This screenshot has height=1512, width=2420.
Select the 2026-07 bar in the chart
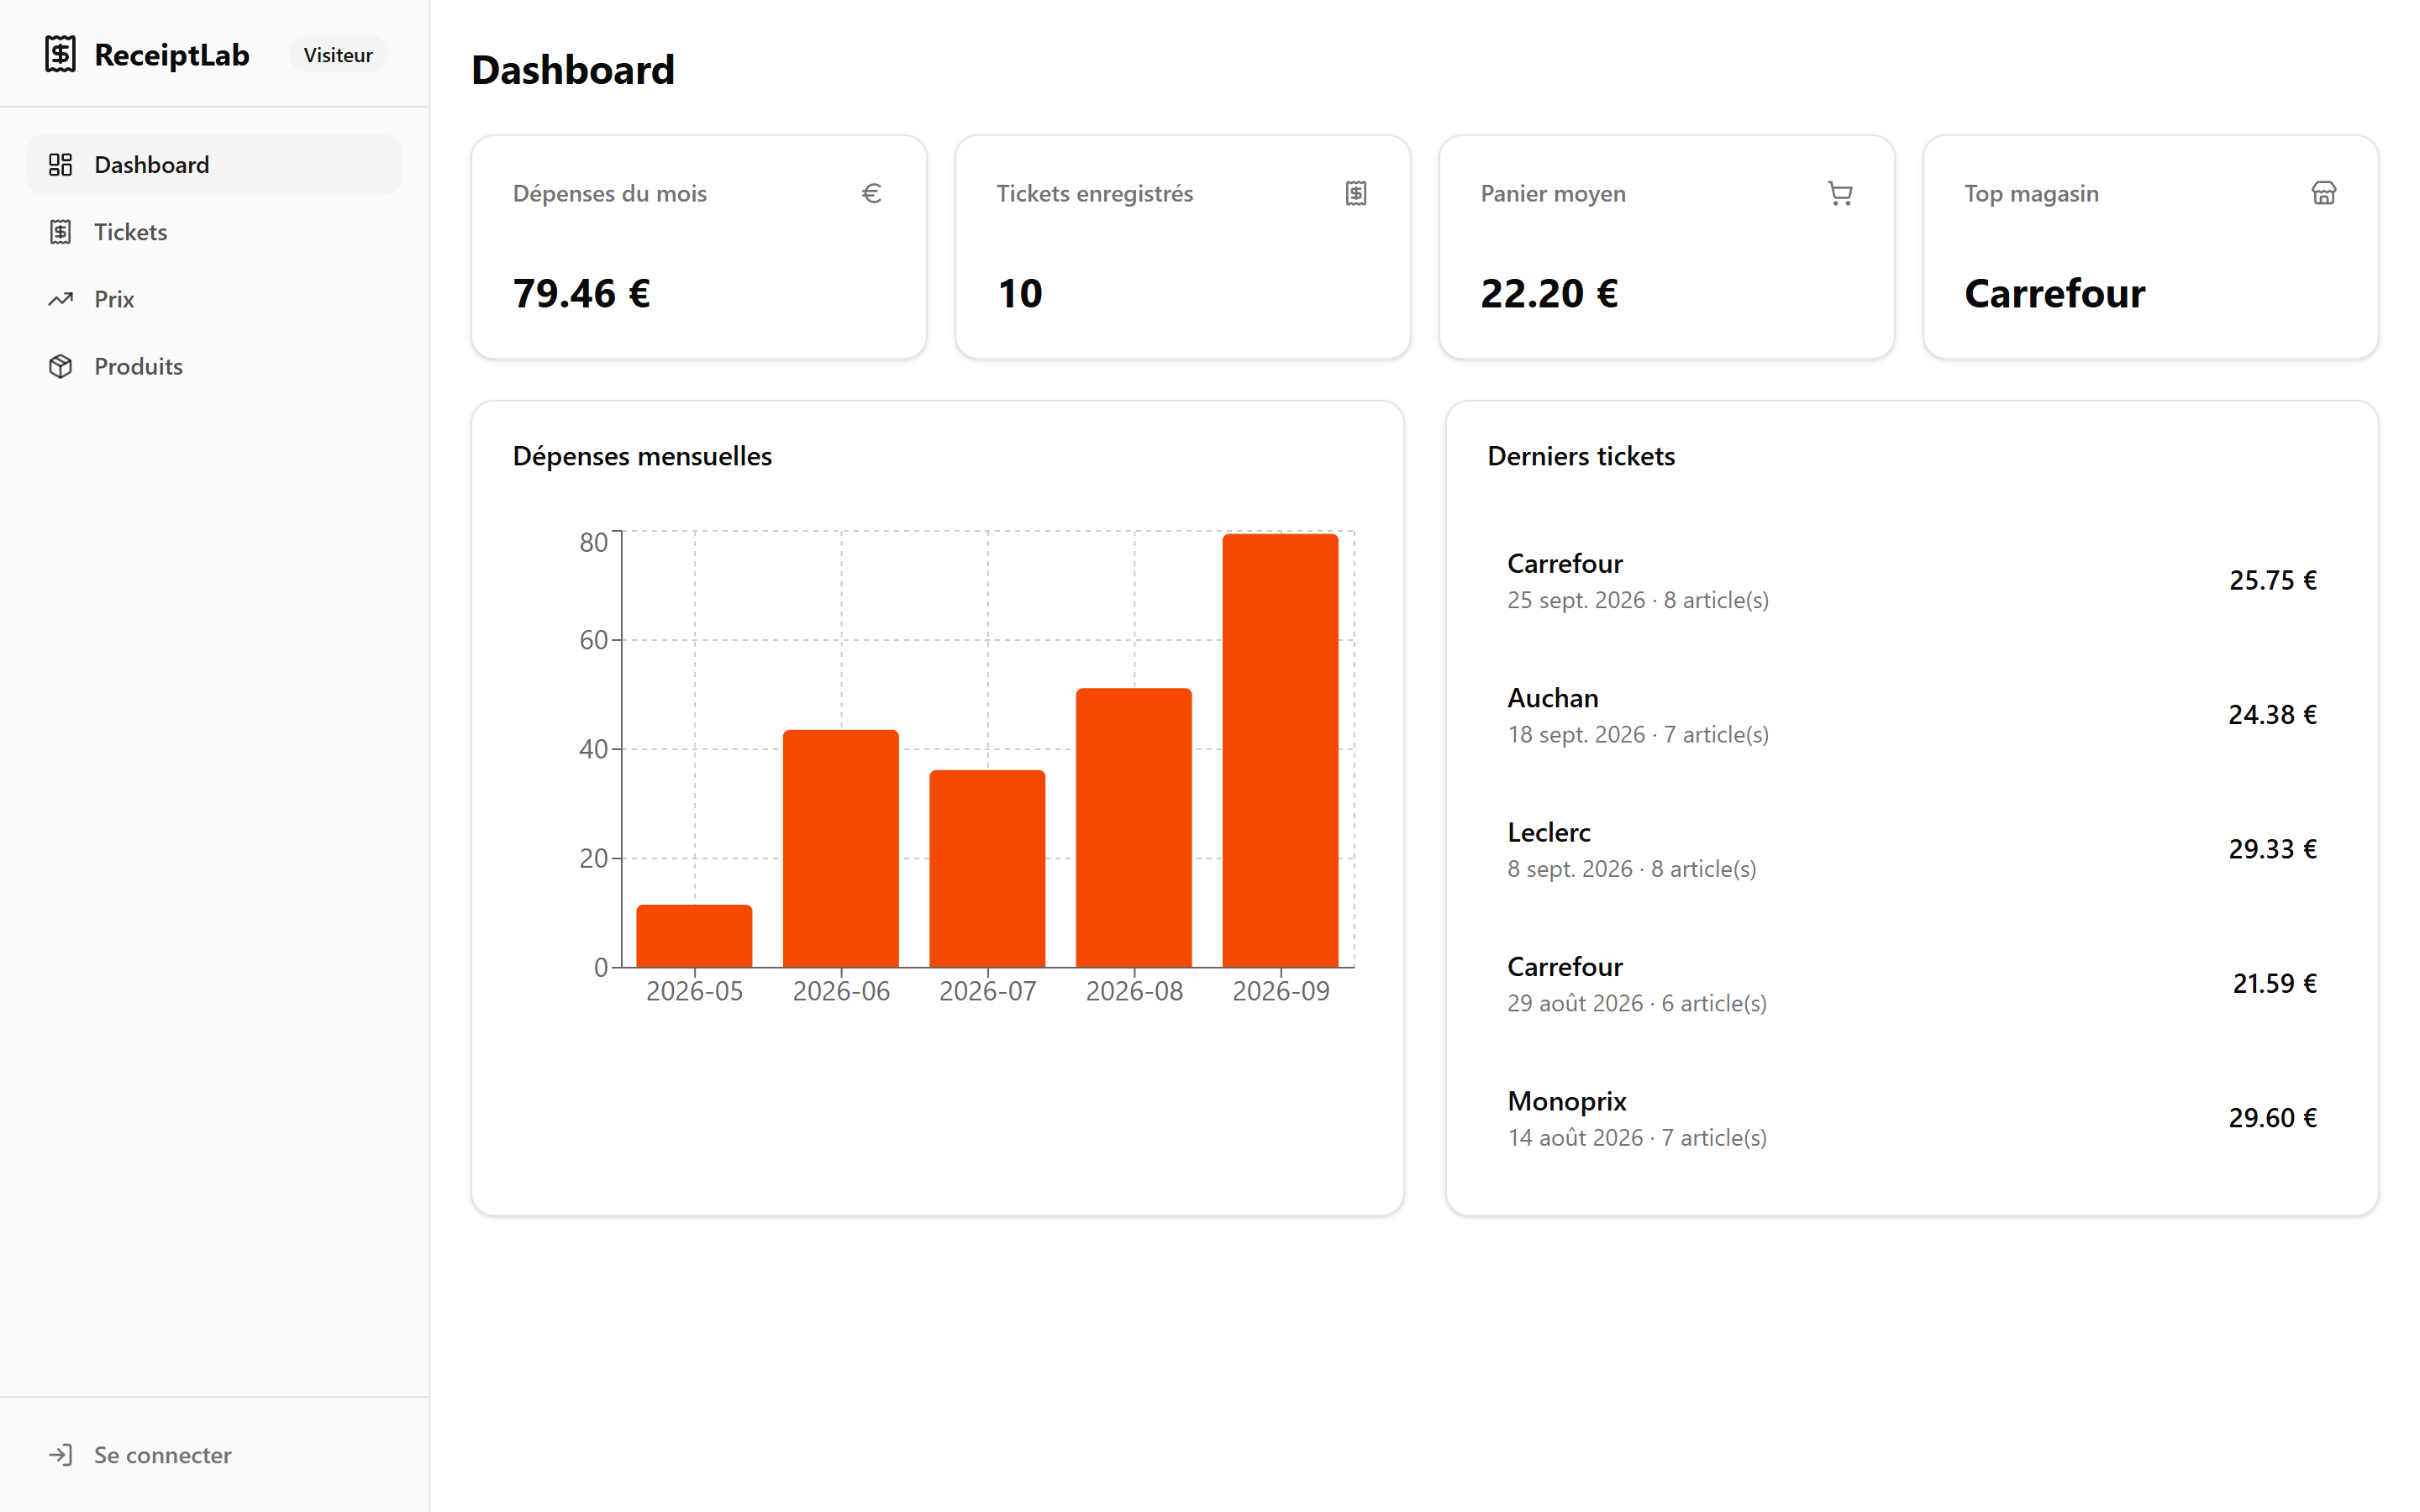(x=987, y=869)
